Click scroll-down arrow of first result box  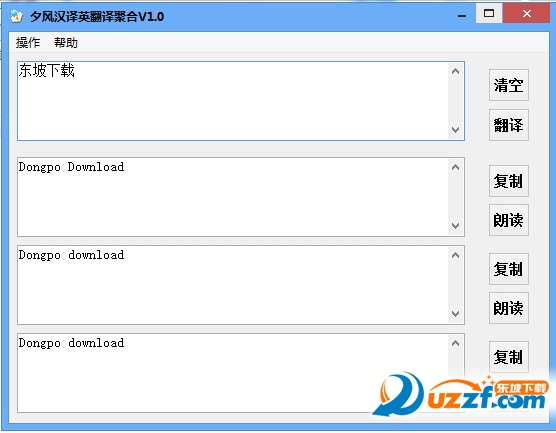click(x=456, y=226)
